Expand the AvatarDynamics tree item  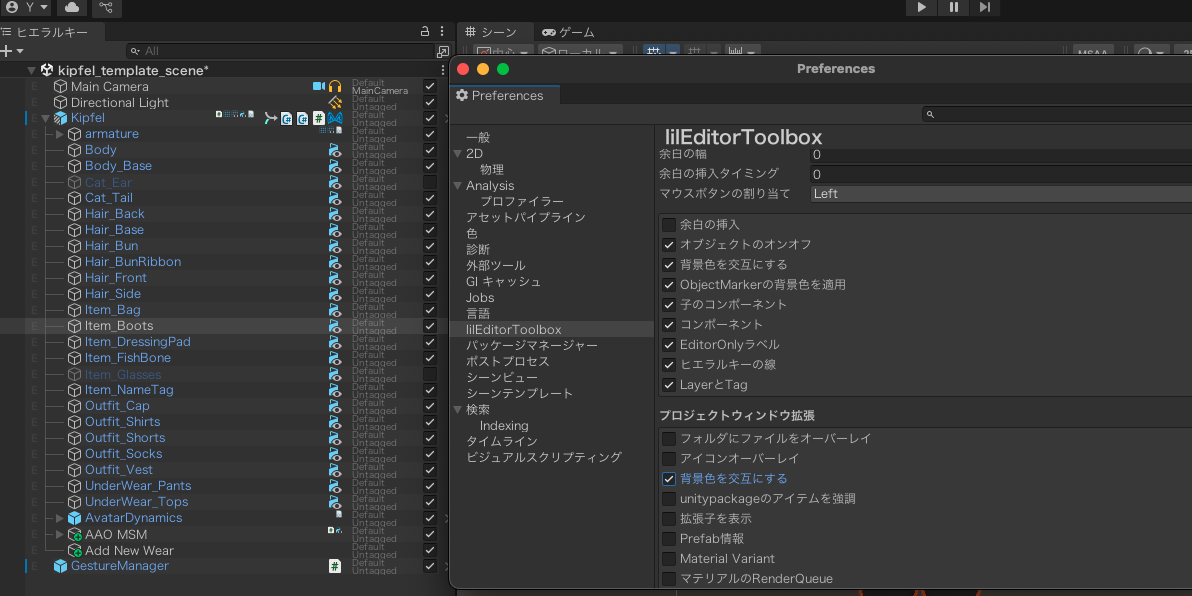coord(59,518)
